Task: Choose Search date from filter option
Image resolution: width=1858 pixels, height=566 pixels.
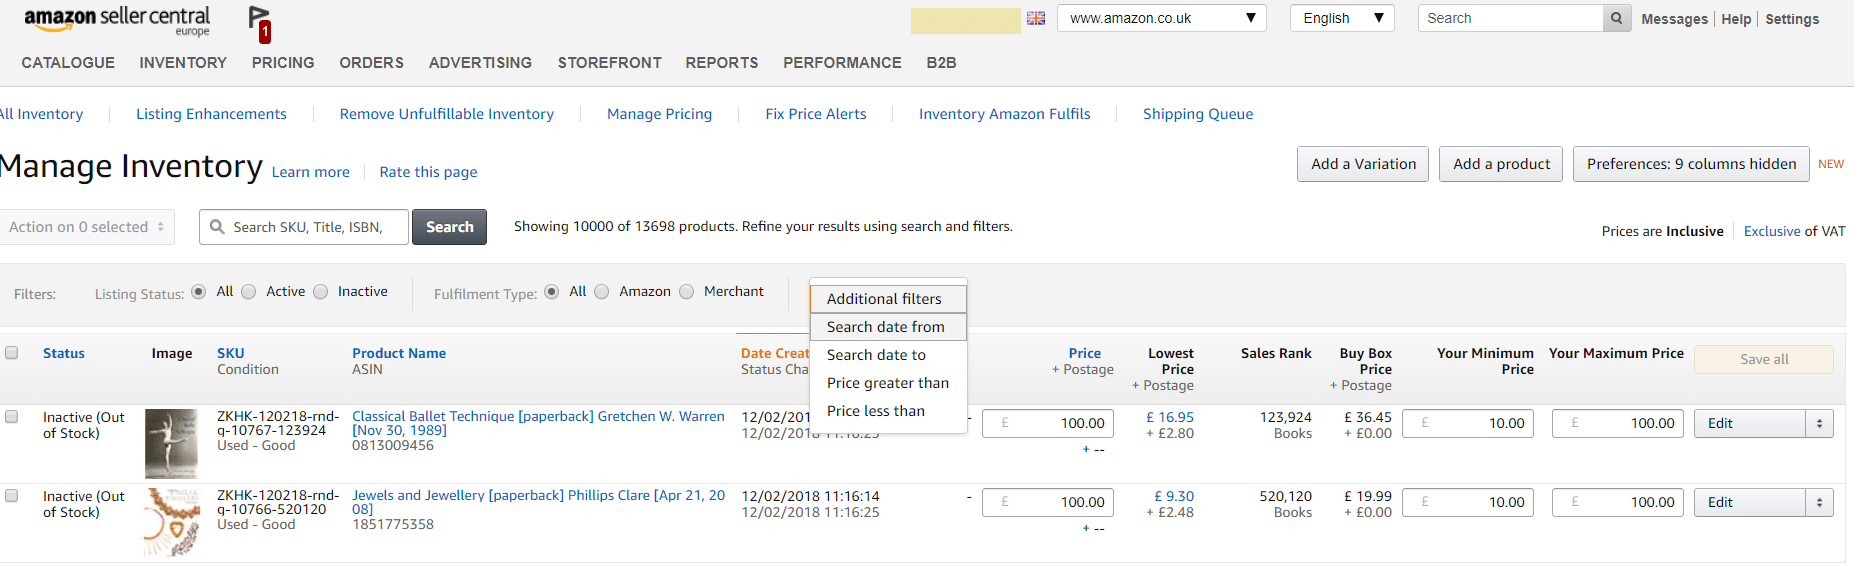Action: 888,327
